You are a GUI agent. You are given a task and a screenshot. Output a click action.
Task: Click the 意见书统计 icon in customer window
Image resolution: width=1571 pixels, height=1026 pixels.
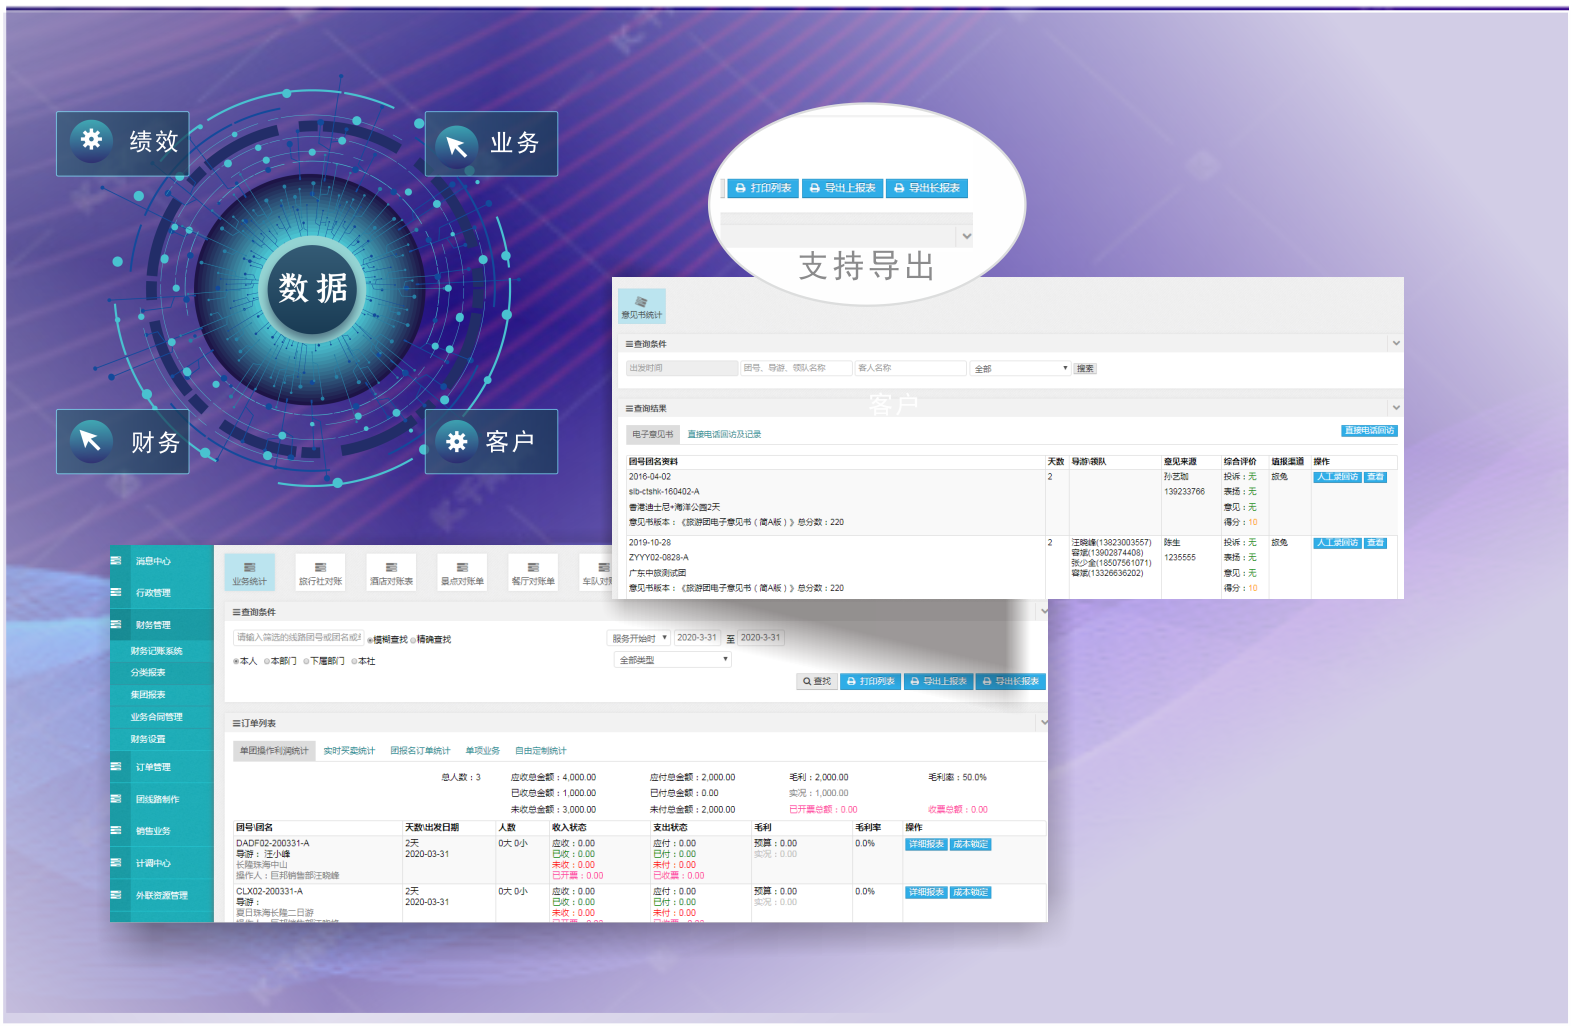pos(642,306)
